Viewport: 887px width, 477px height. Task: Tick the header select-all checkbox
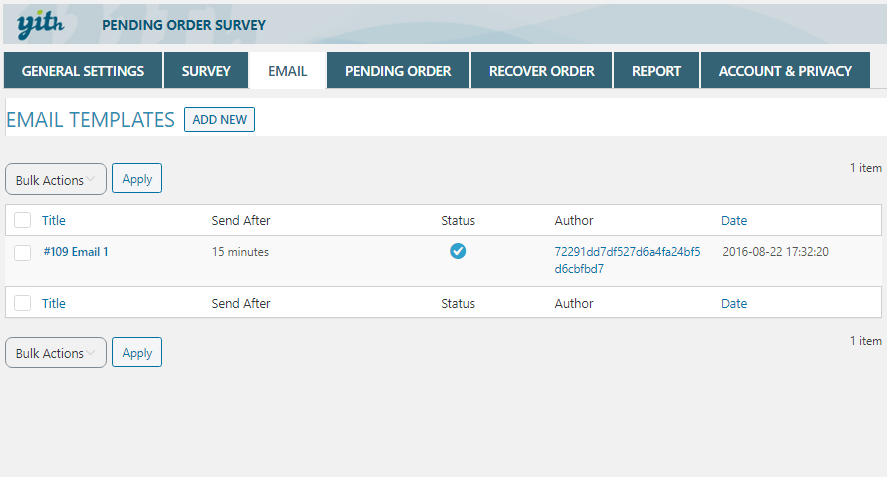click(x=23, y=221)
